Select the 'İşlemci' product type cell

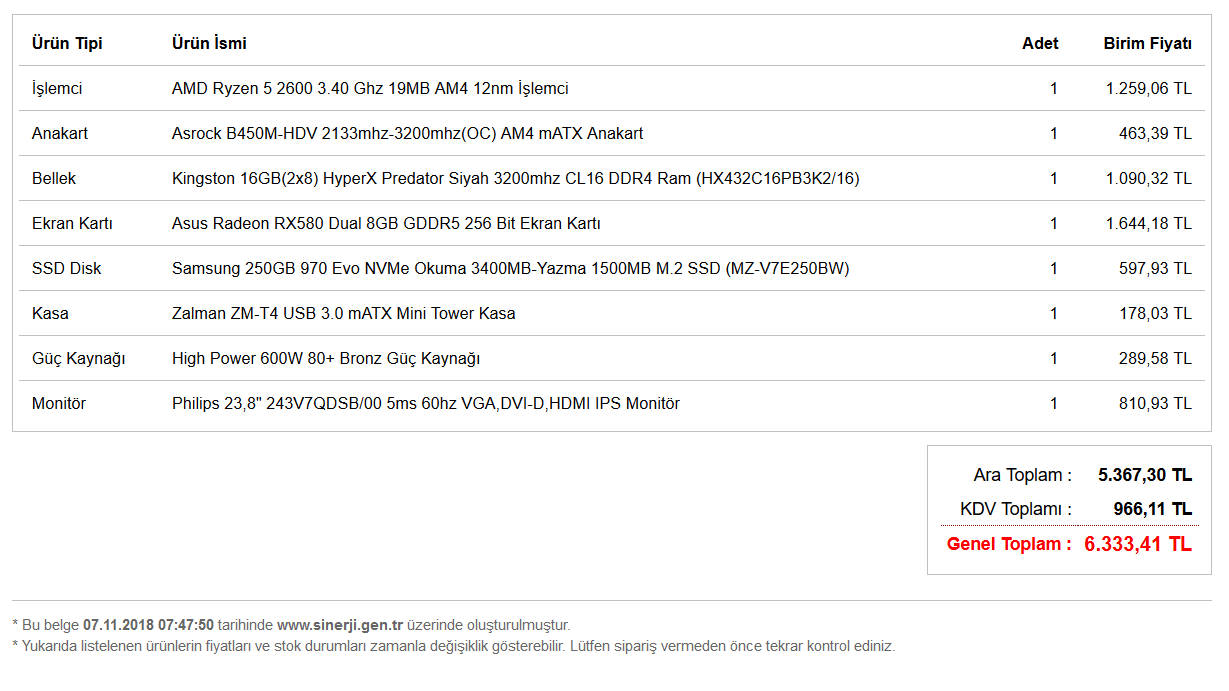coord(57,88)
